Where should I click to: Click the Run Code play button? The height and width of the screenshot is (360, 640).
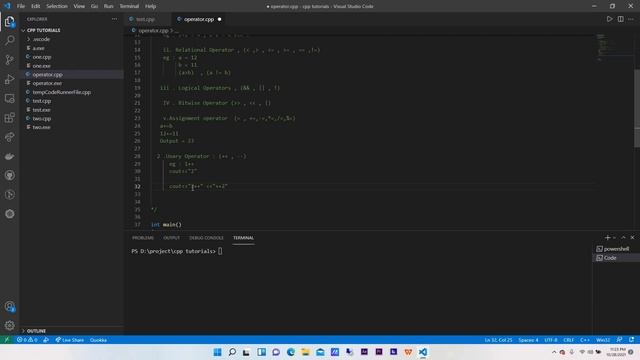(609, 19)
